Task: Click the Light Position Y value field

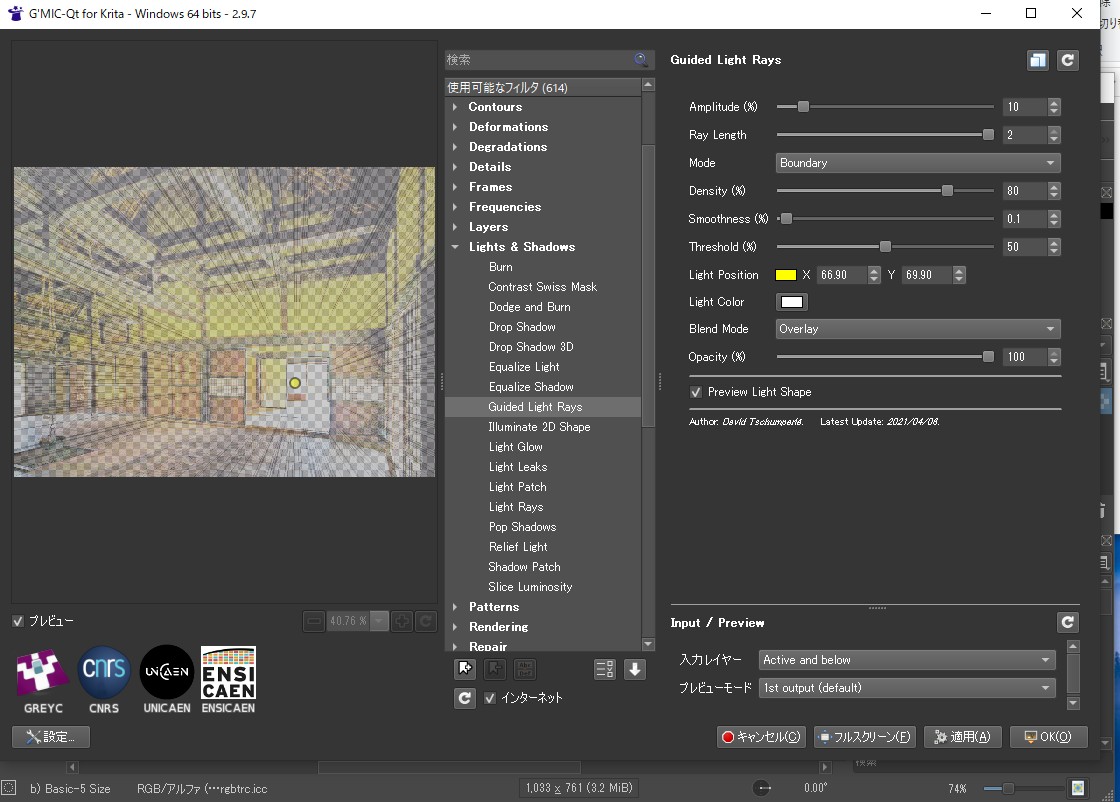Action: pyautogui.click(x=926, y=275)
